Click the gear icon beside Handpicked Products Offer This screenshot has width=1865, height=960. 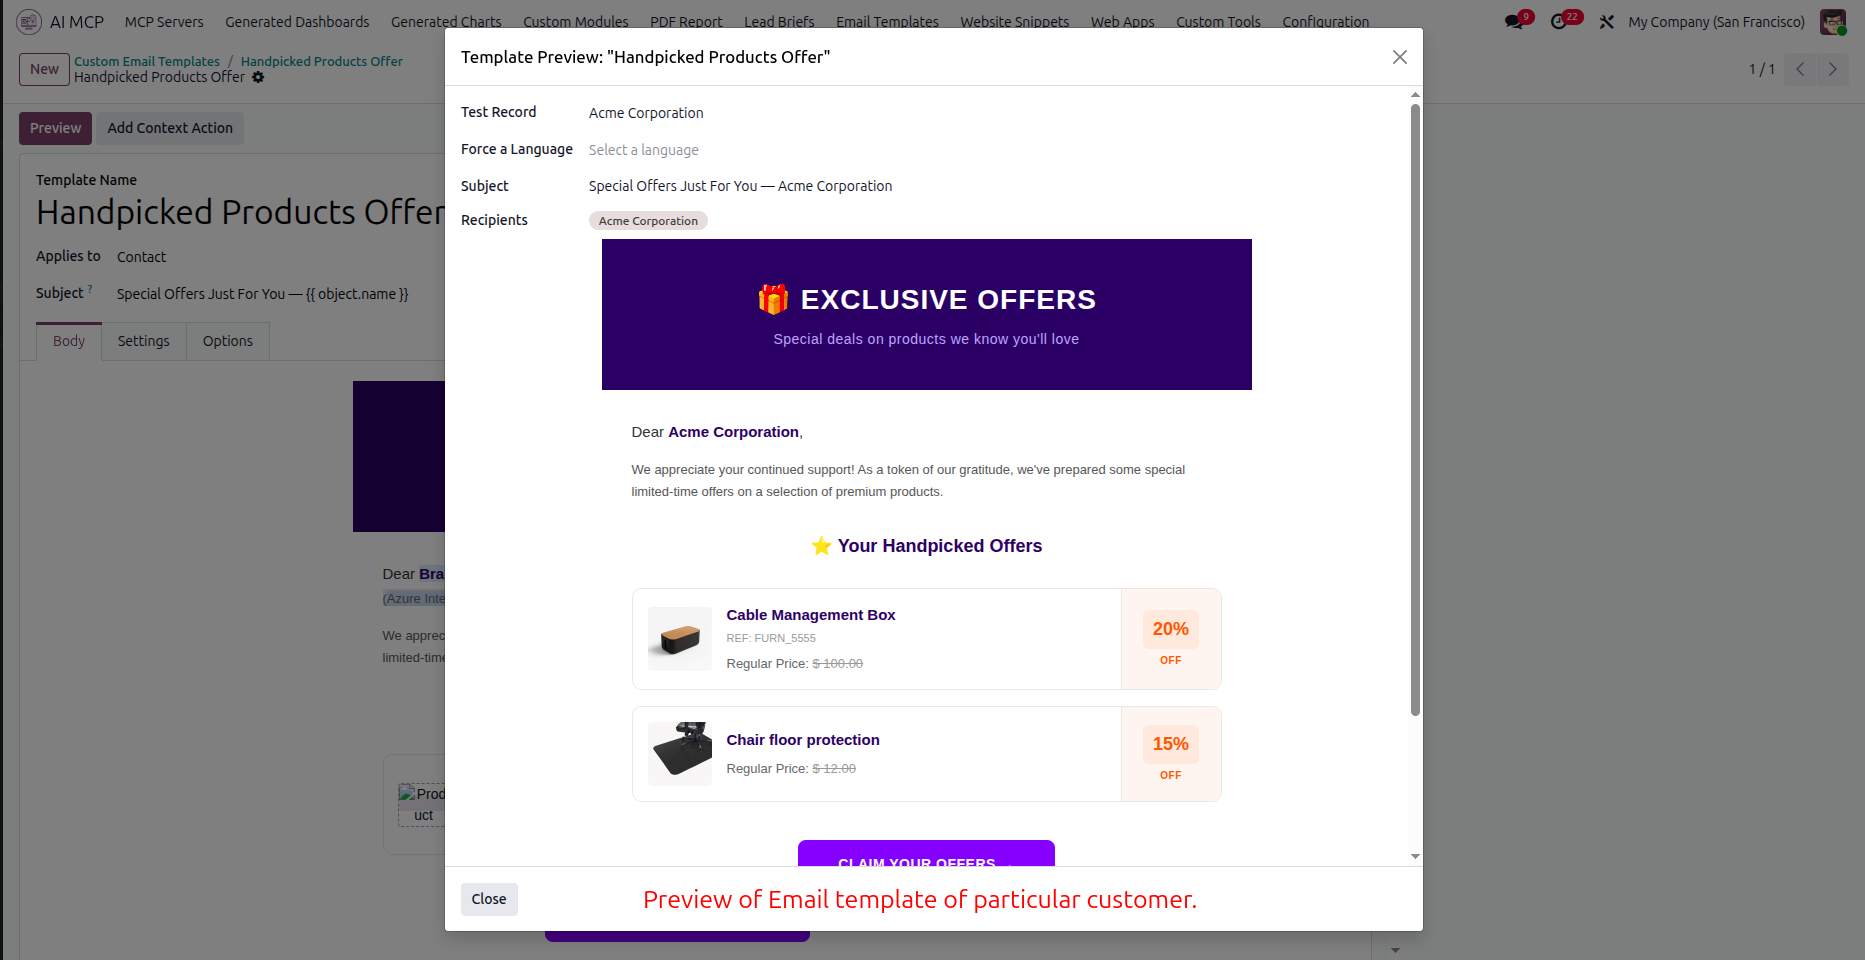coord(258,77)
